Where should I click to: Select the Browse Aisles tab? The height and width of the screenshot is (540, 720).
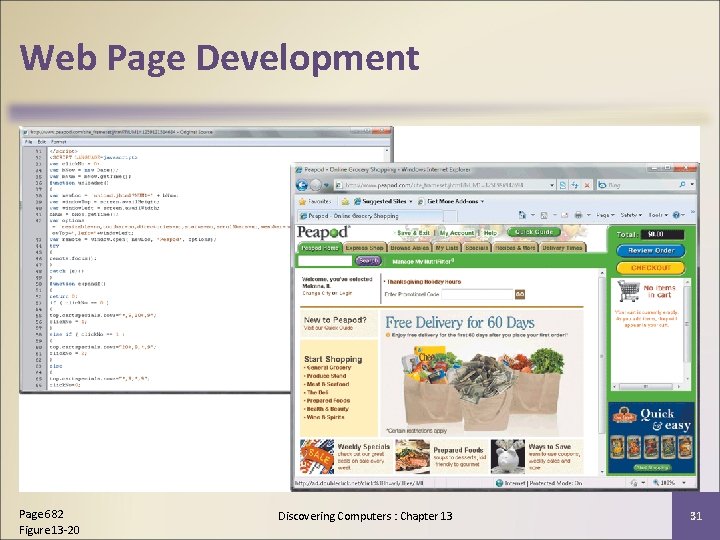pos(409,248)
